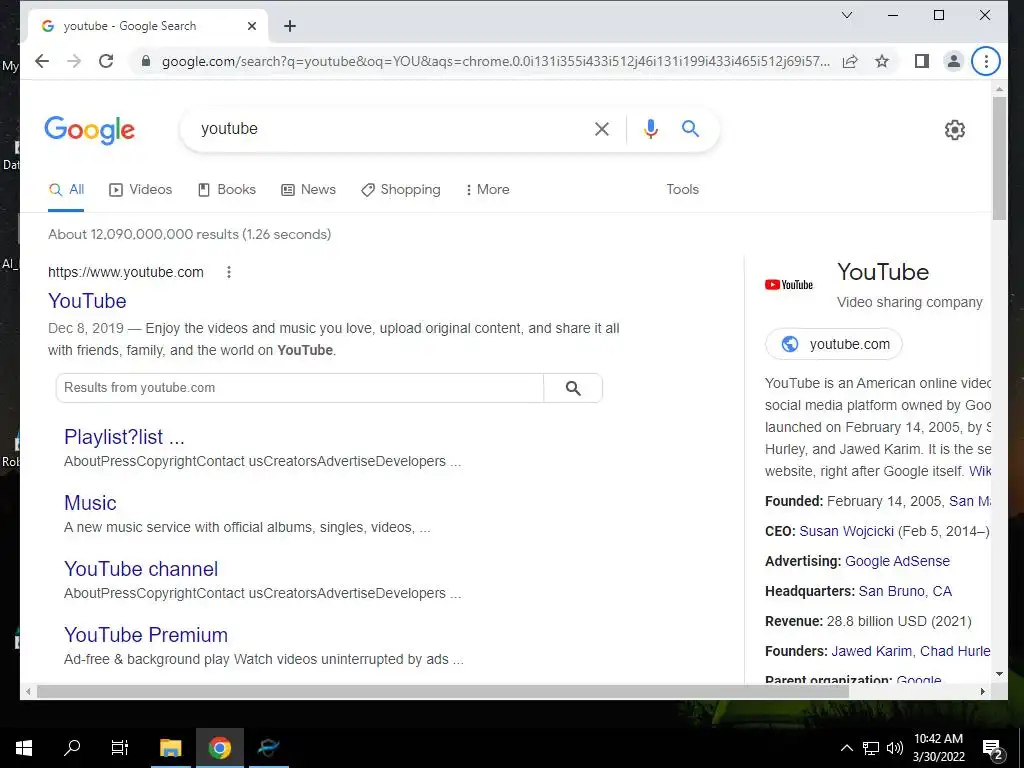The image size is (1024, 768).
Task: Click the youtube.com site search magnifier button
Action: (573, 388)
